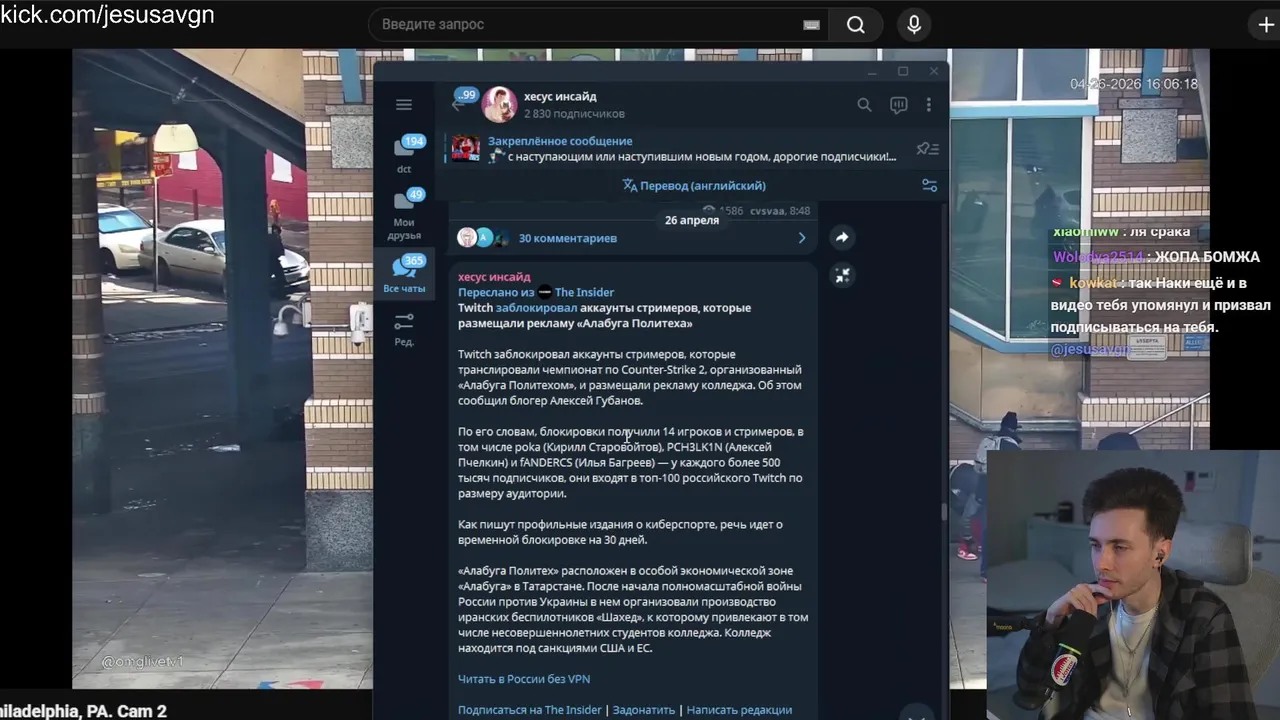Minimize the Telegram window
Image resolution: width=1280 pixels, height=720 pixels.
(x=873, y=71)
